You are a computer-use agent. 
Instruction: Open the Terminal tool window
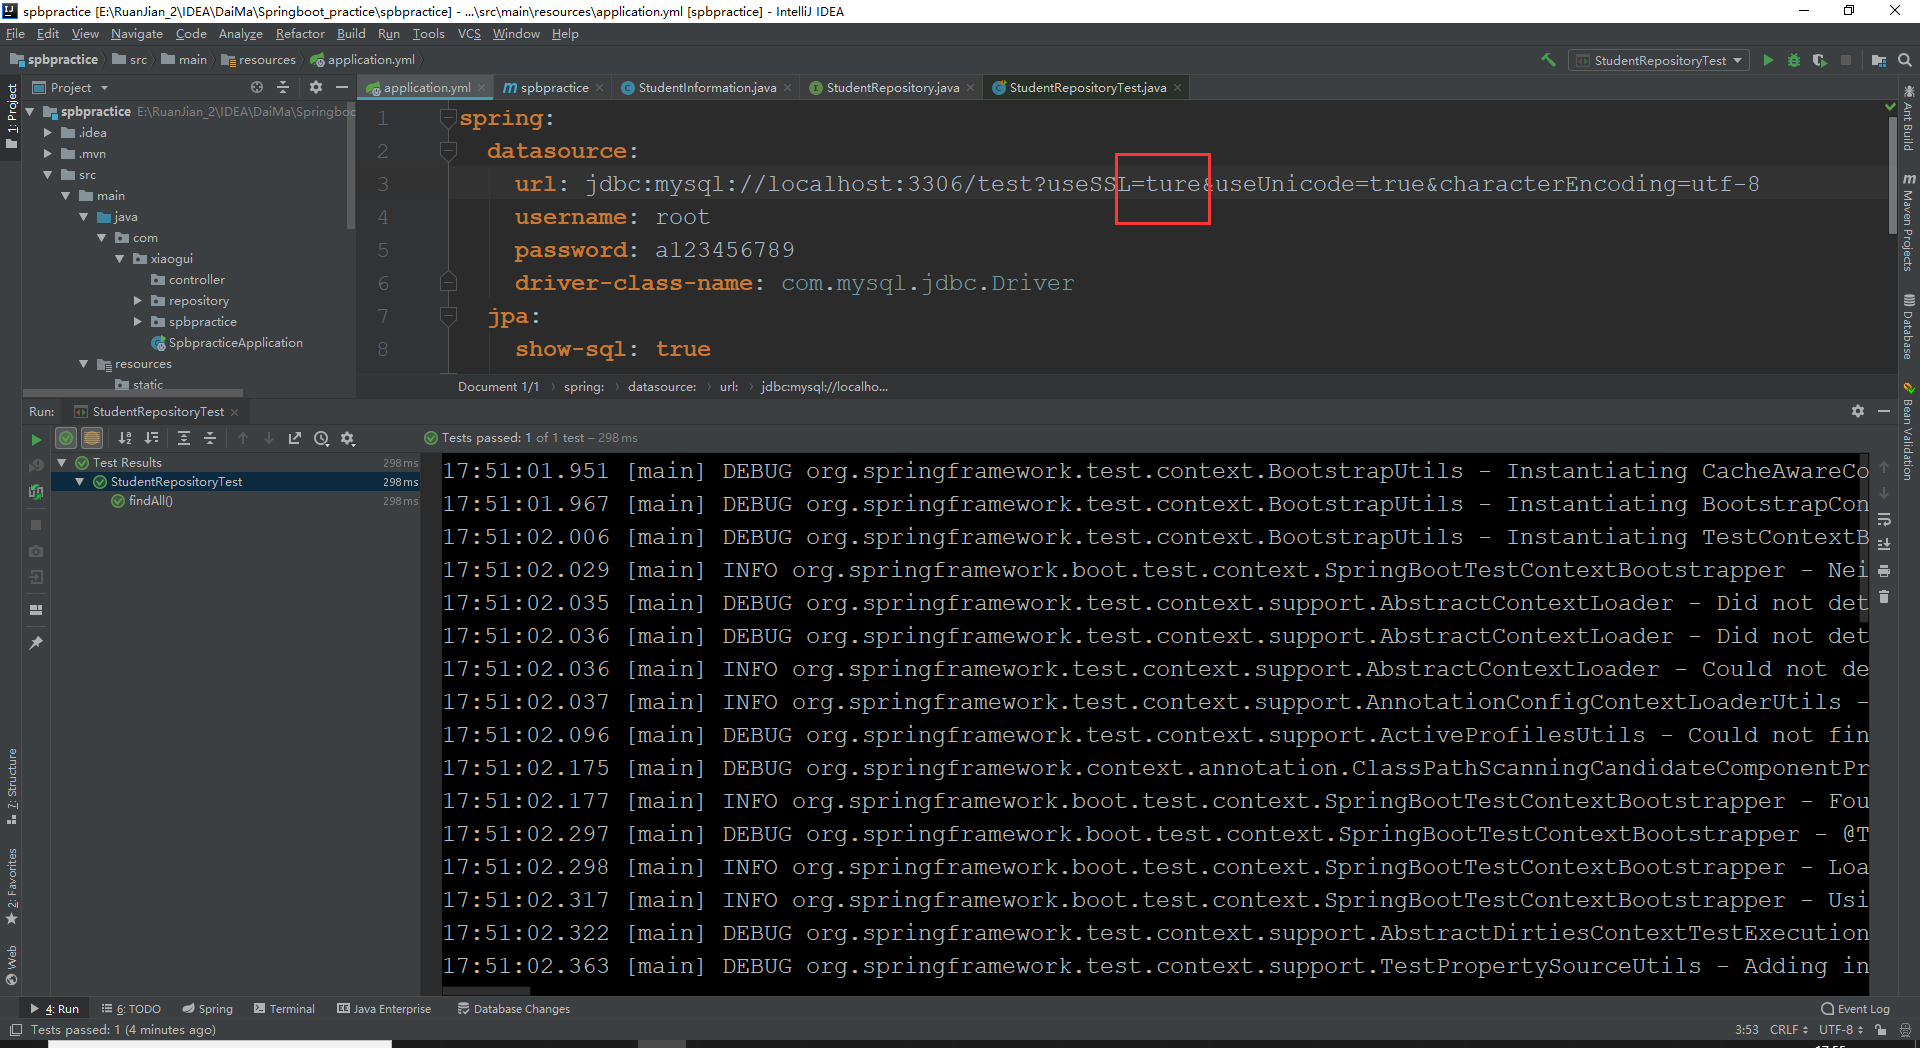[x=284, y=1009]
